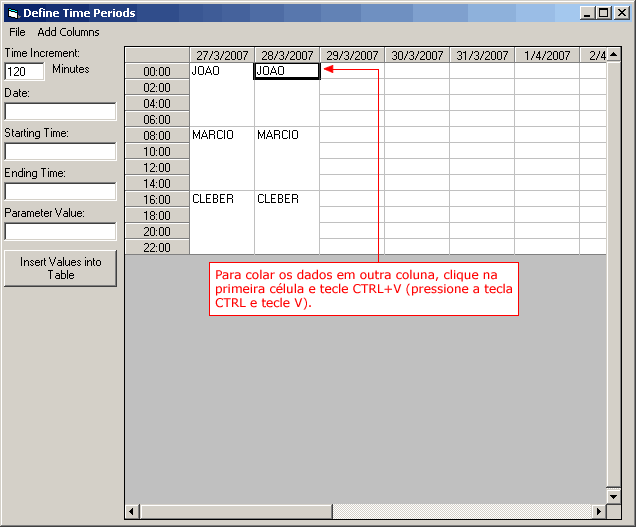This screenshot has width=636, height=527.
Task: Click Insert Values into Table button
Action: [60, 268]
